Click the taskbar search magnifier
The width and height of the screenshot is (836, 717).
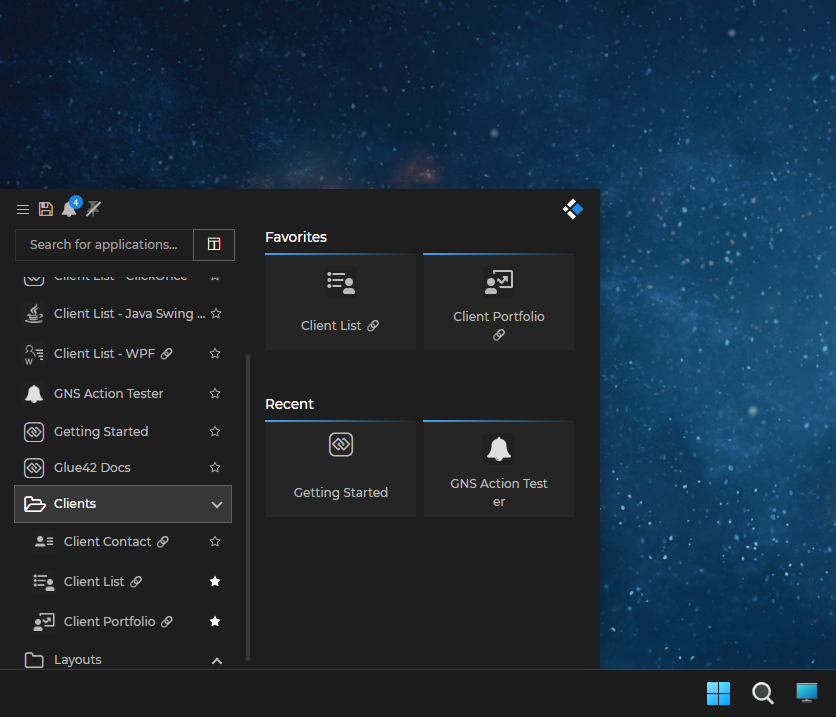coord(762,693)
